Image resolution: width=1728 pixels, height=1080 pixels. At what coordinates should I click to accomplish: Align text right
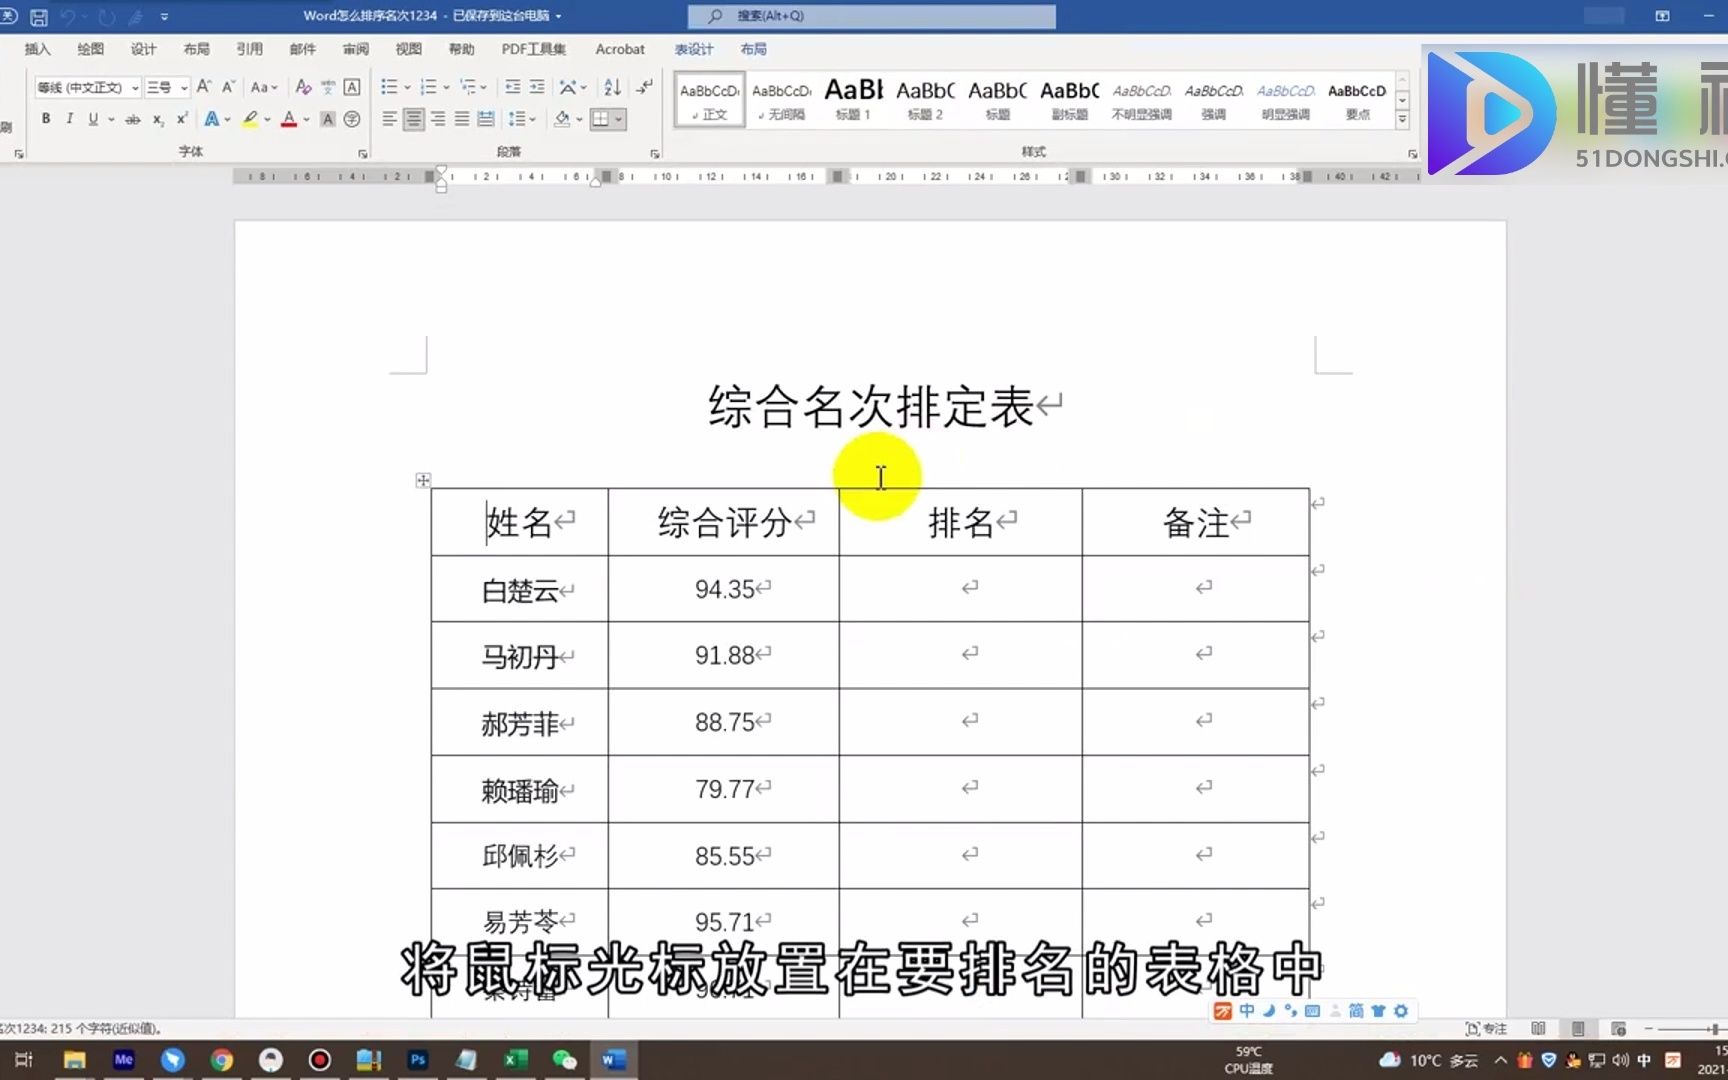(x=437, y=119)
